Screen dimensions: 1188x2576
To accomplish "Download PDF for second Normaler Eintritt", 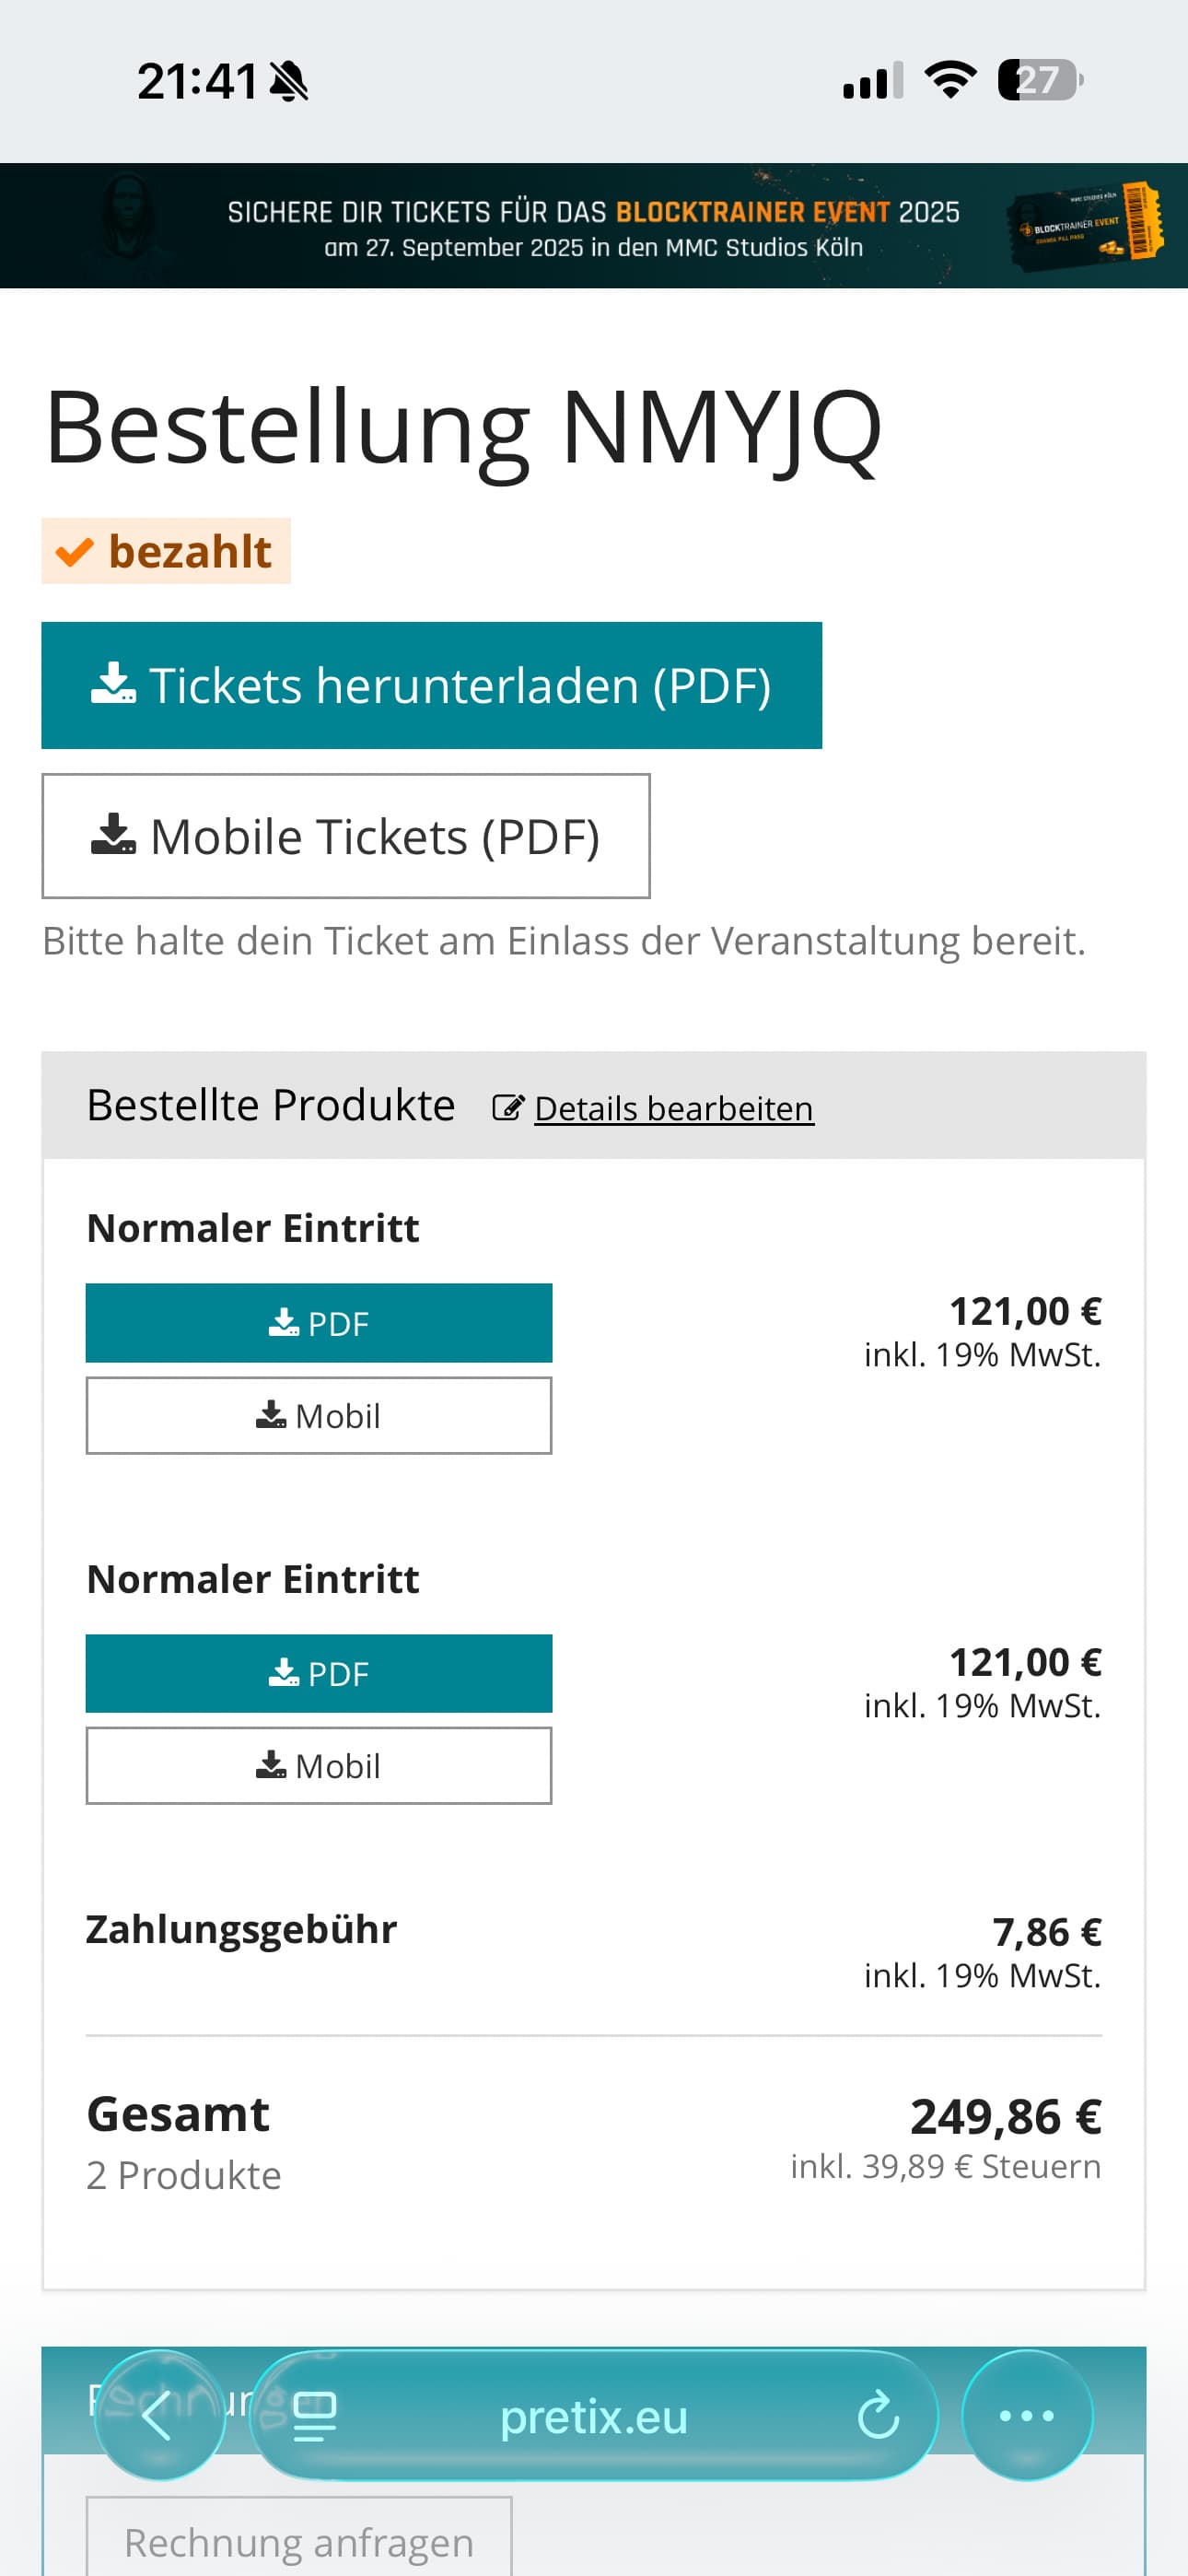I will (x=319, y=1673).
